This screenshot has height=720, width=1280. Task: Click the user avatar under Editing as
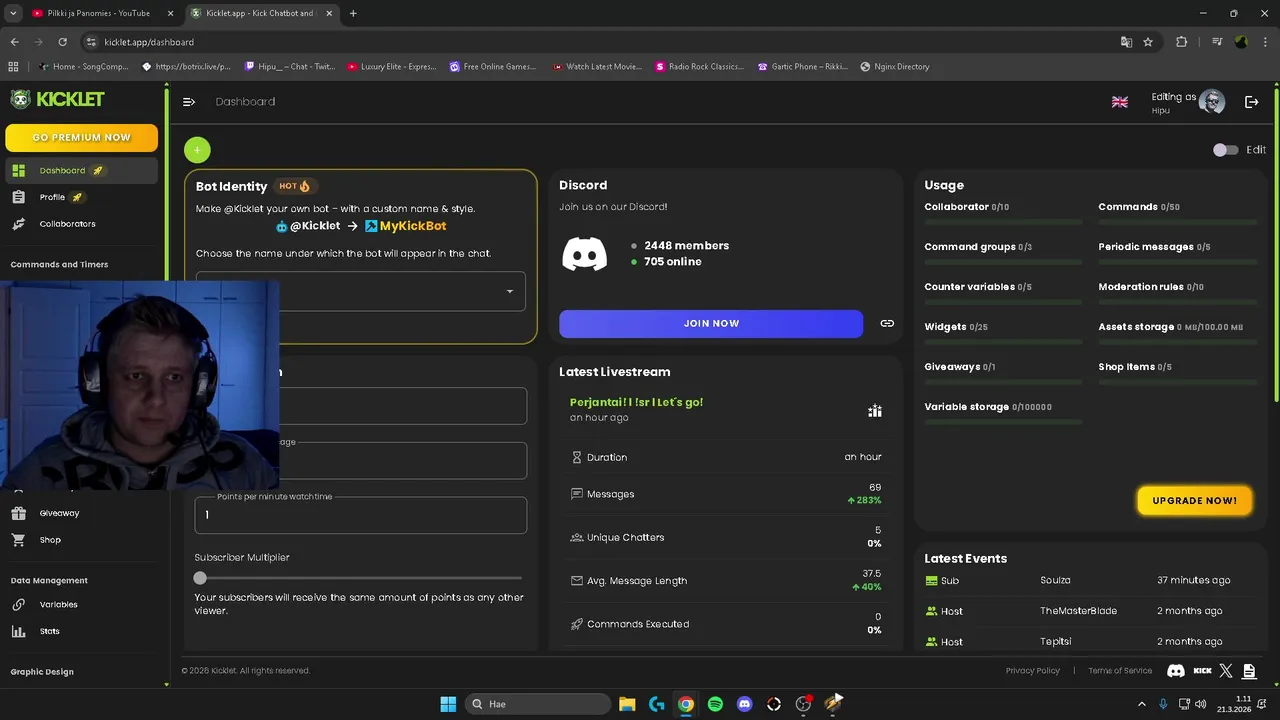pyautogui.click(x=1212, y=101)
